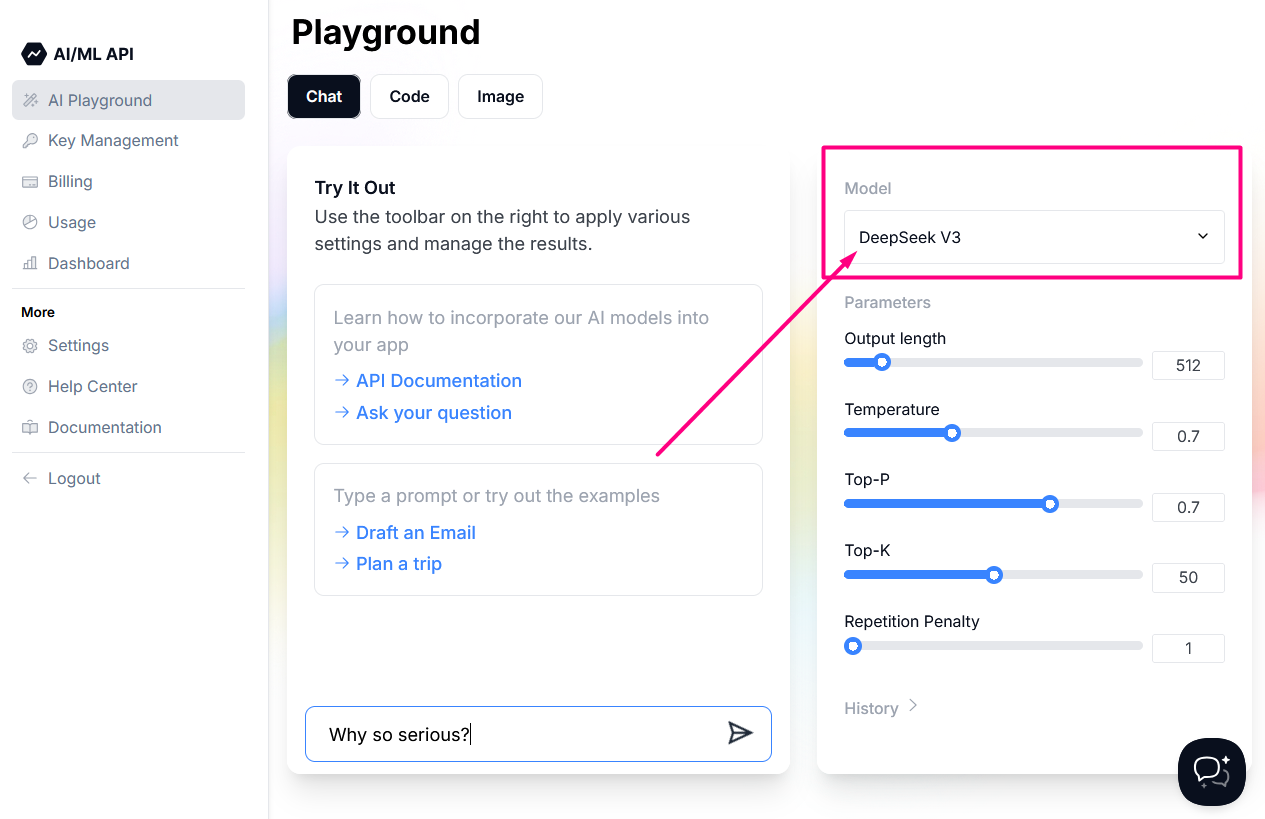Click the send arrow icon in prompt box

click(x=740, y=733)
